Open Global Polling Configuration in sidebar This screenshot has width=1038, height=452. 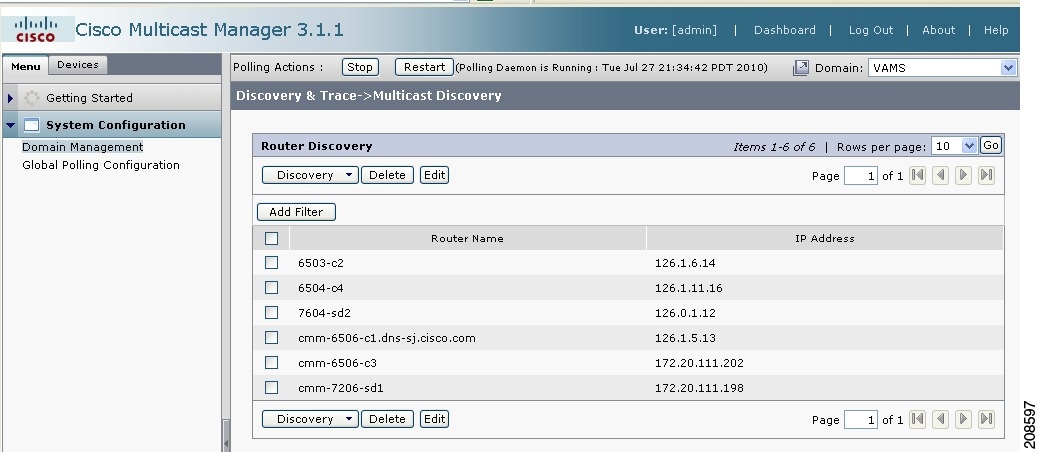coord(101,165)
